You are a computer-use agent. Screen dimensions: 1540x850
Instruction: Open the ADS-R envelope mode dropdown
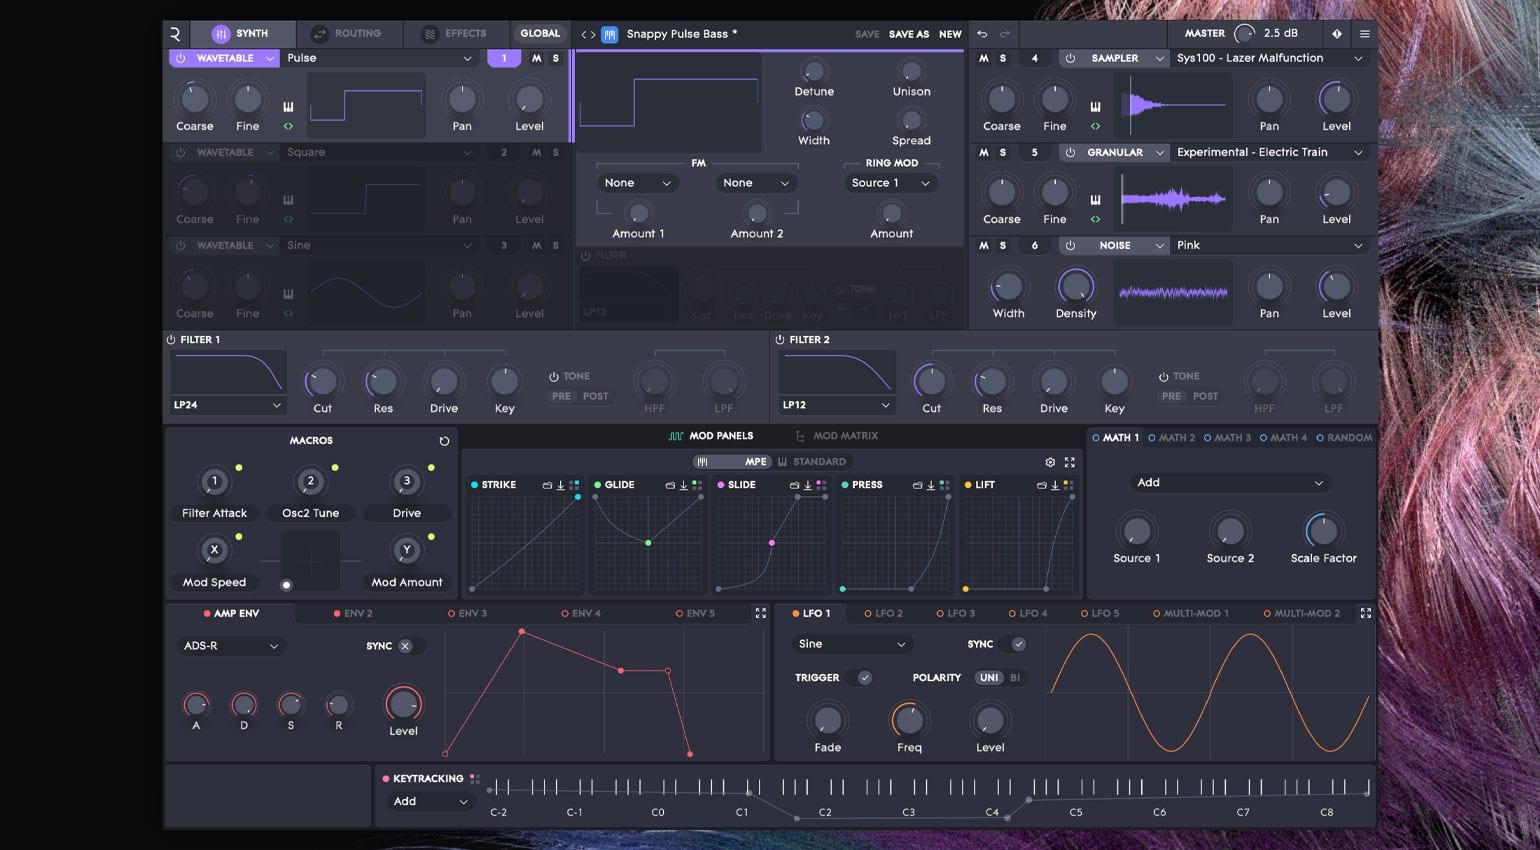[231, 646]
